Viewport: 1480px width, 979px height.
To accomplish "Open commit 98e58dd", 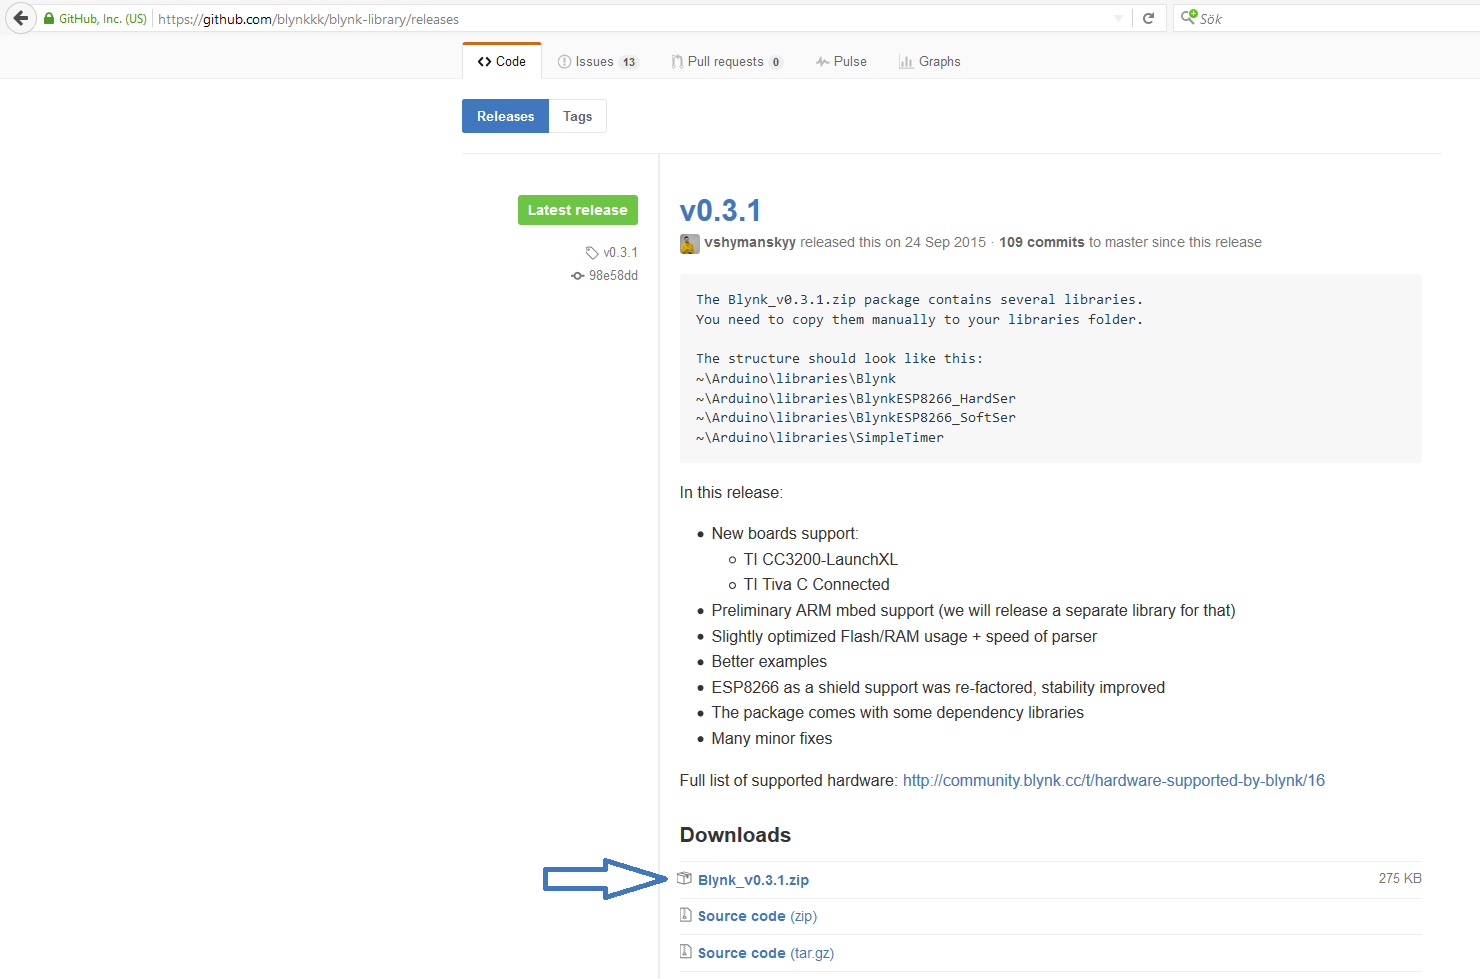I will [605, 275].
